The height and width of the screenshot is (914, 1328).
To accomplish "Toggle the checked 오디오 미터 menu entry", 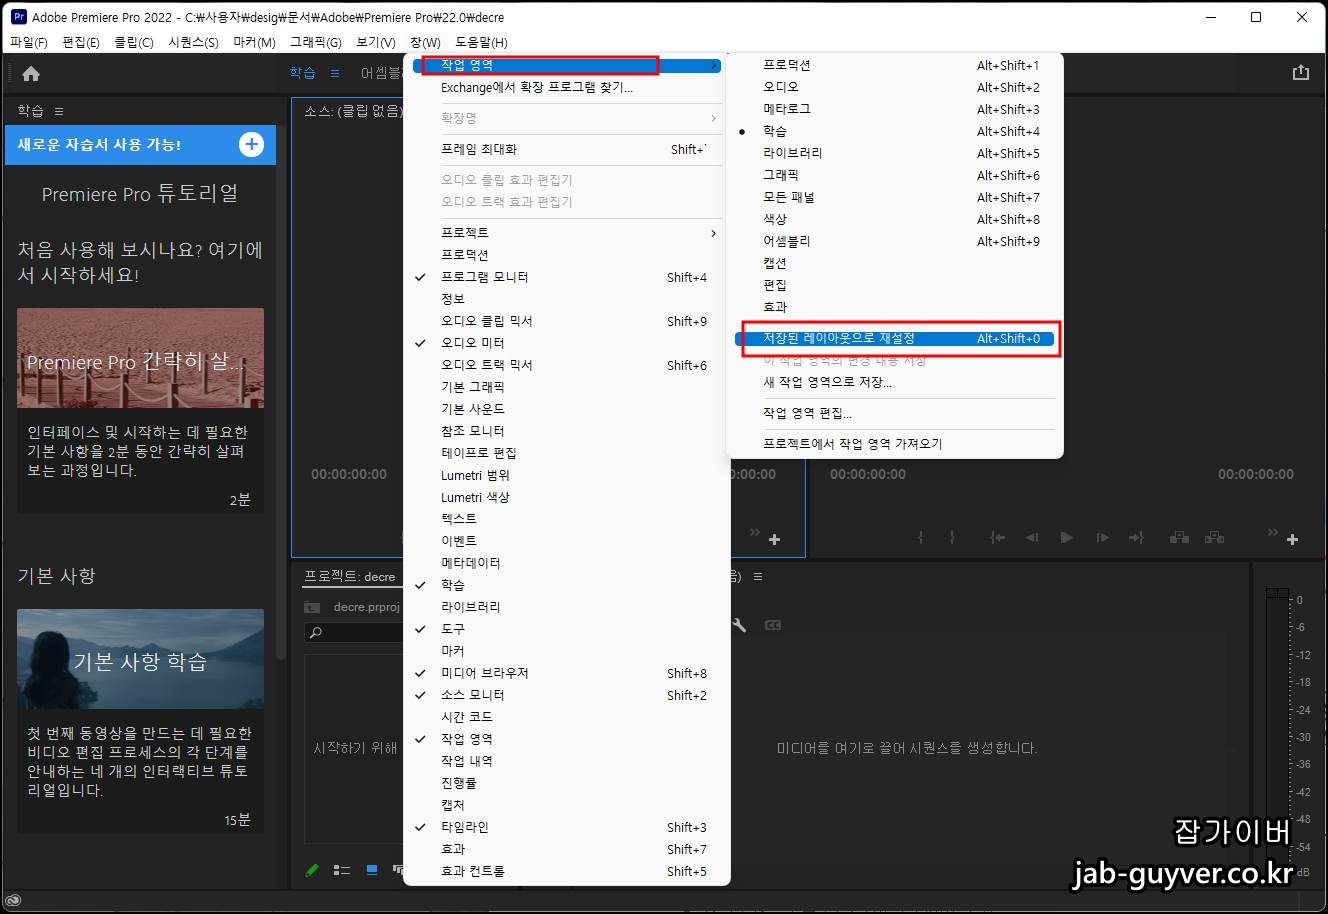I will point(566,343).
